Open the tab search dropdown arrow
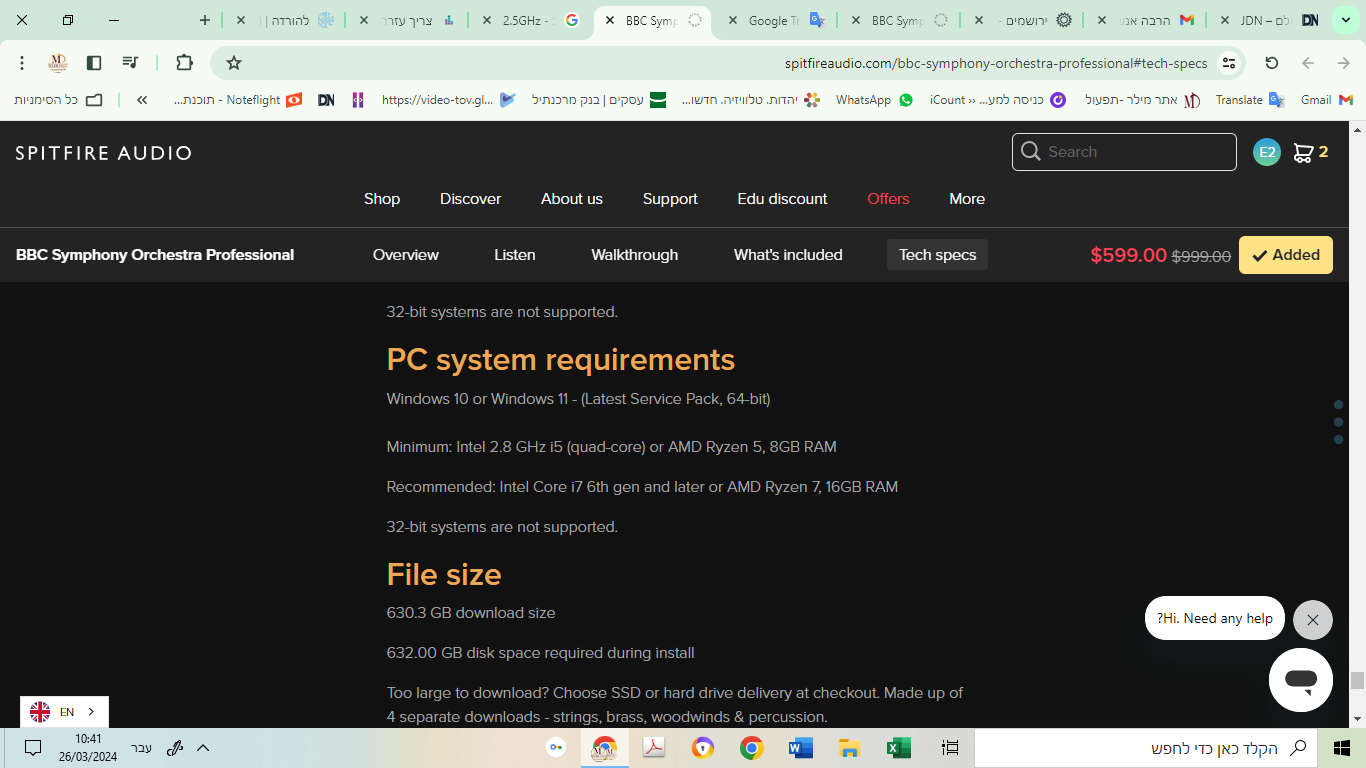This screenshot has width=1366, height=768. tap(1346, 20)
